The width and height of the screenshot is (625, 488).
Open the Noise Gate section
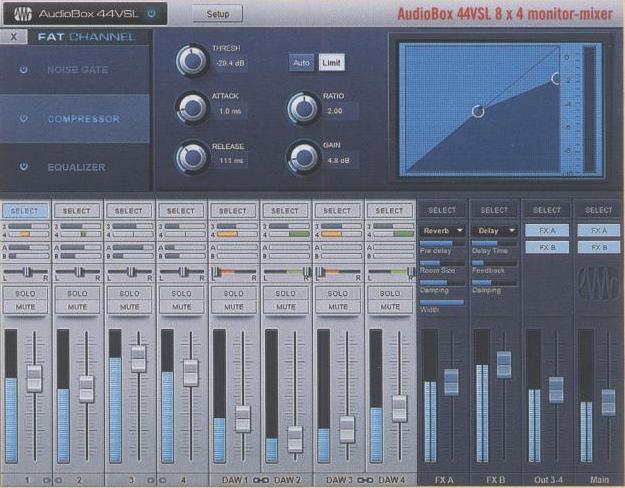(x=75, y=70)
